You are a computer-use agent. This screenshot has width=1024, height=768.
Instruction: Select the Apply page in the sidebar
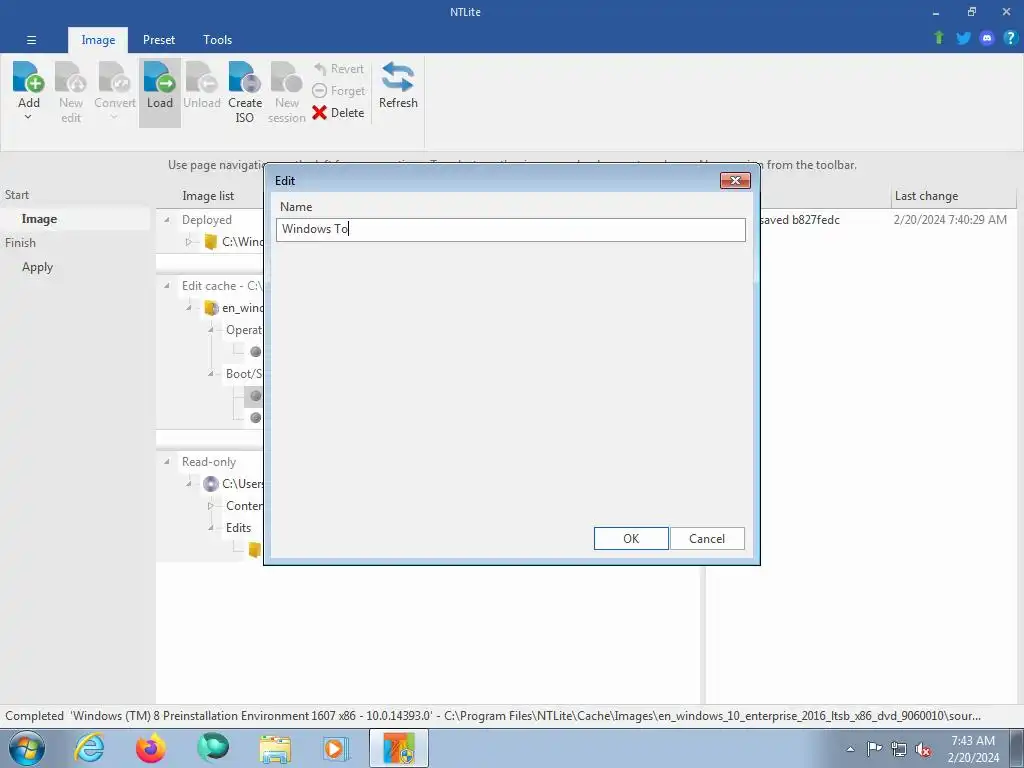tap(37, 267)
